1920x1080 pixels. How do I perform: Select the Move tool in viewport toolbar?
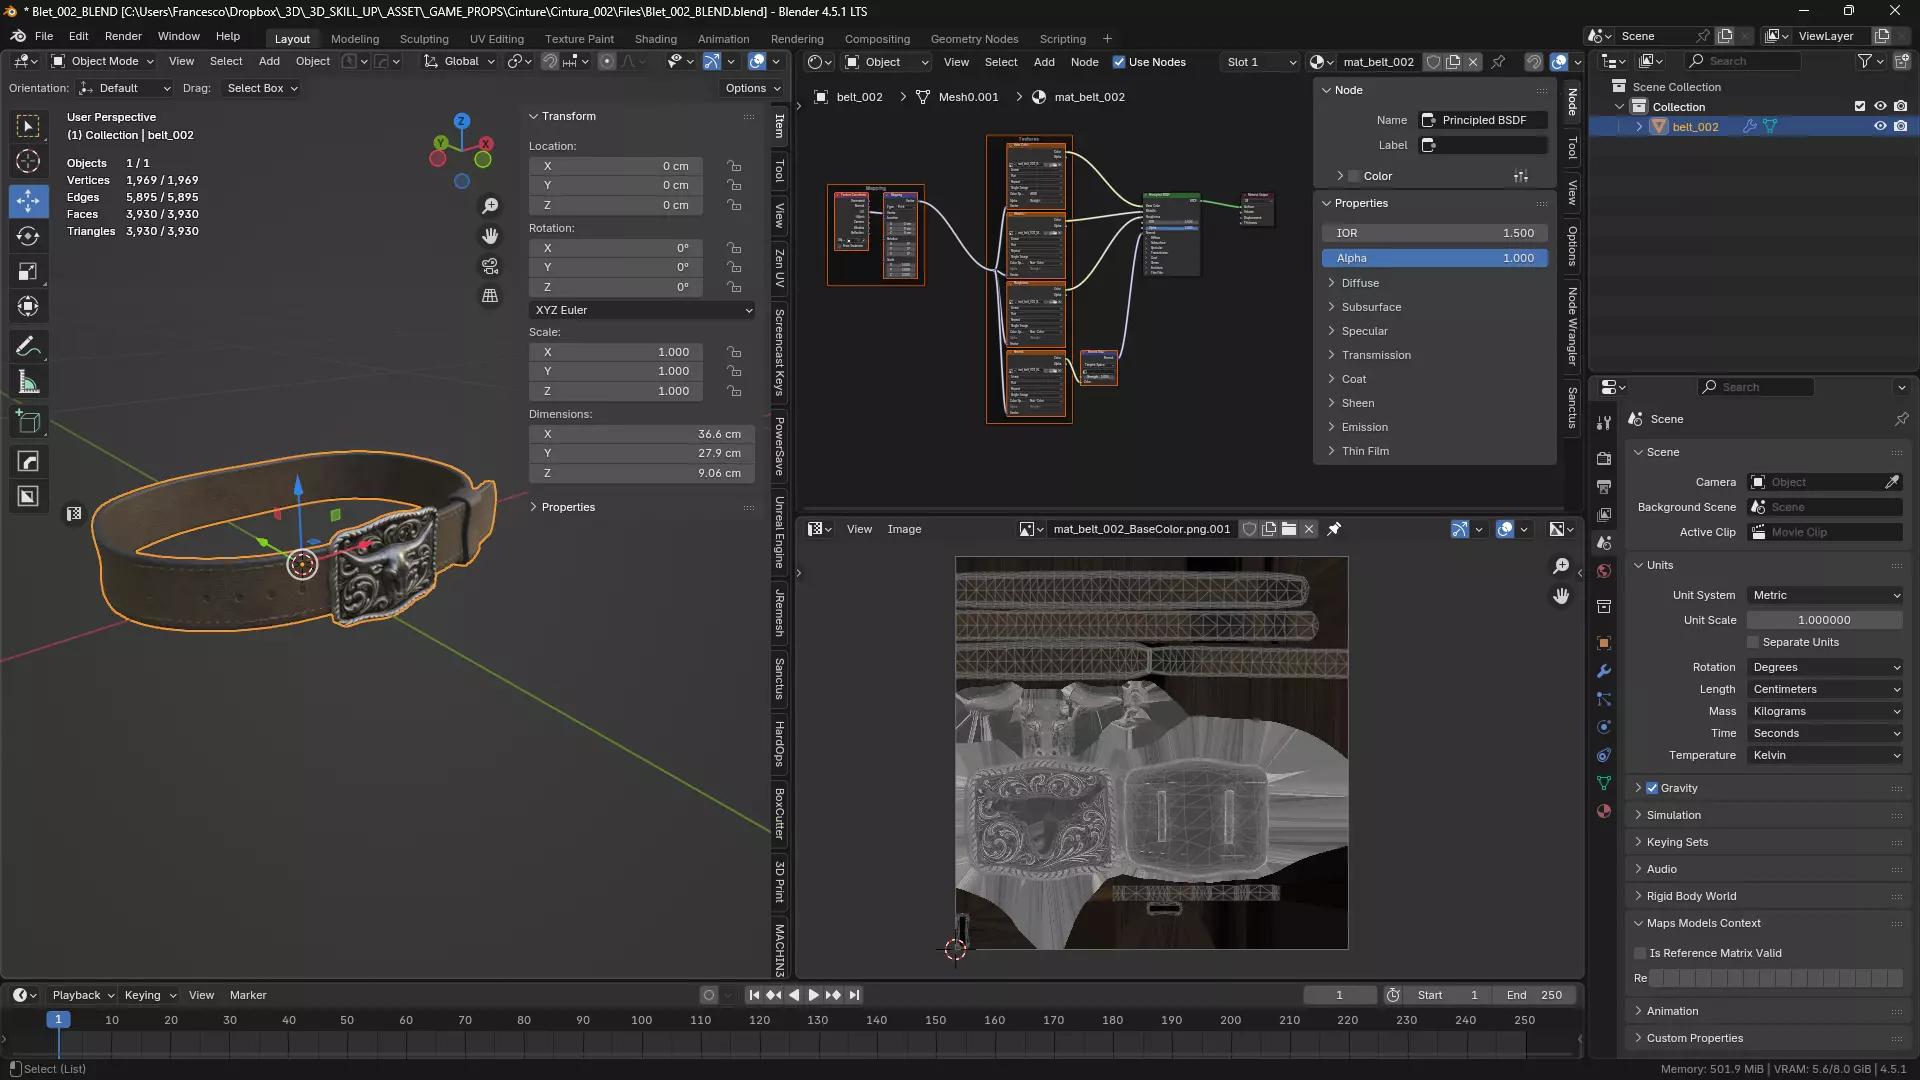(x=28, y=201)
